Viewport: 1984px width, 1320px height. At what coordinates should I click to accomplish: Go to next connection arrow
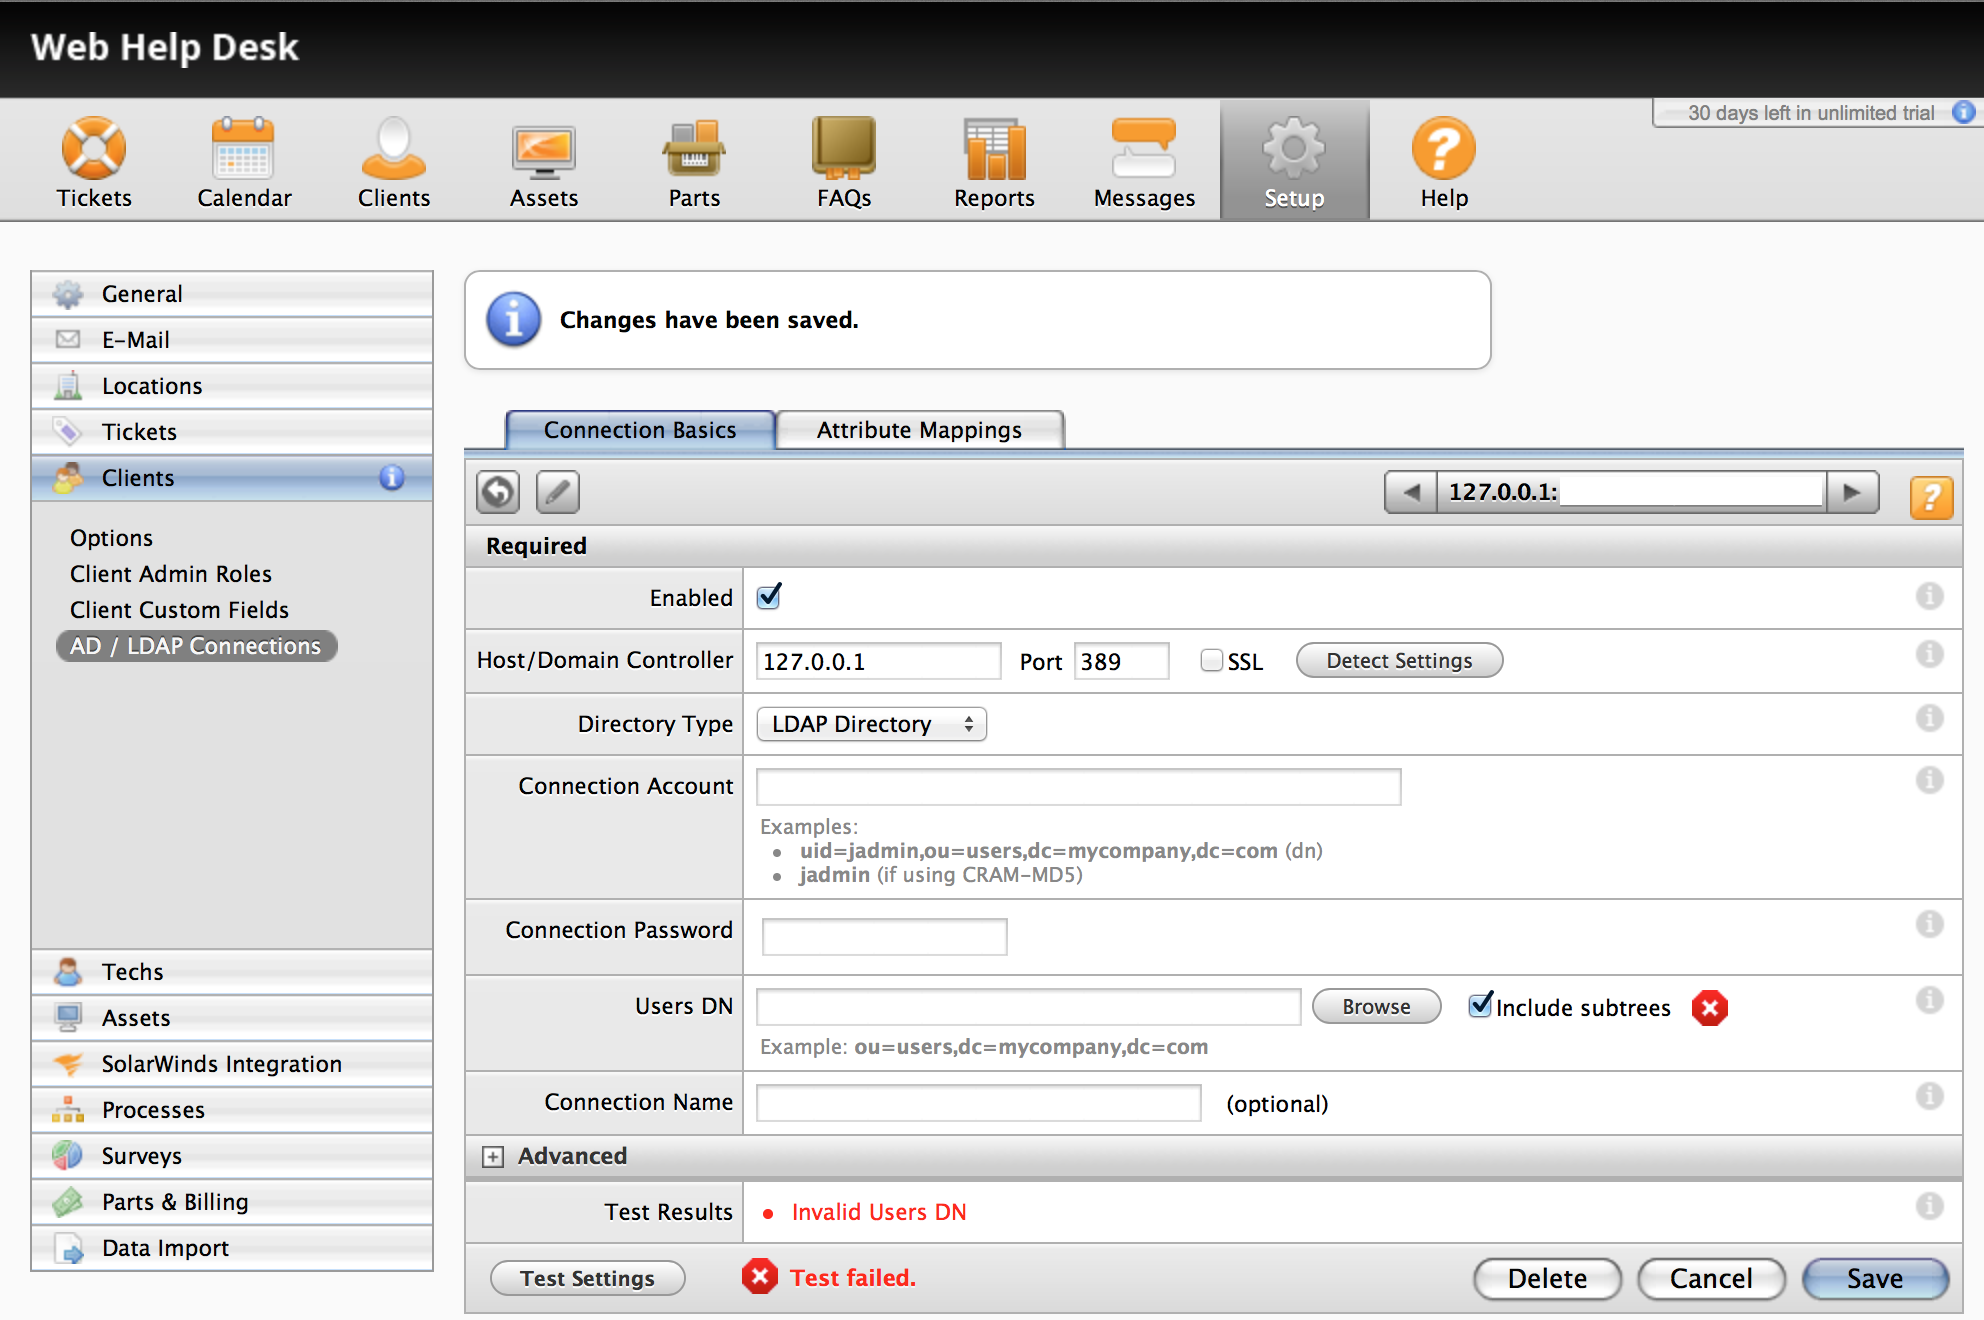1852,492
